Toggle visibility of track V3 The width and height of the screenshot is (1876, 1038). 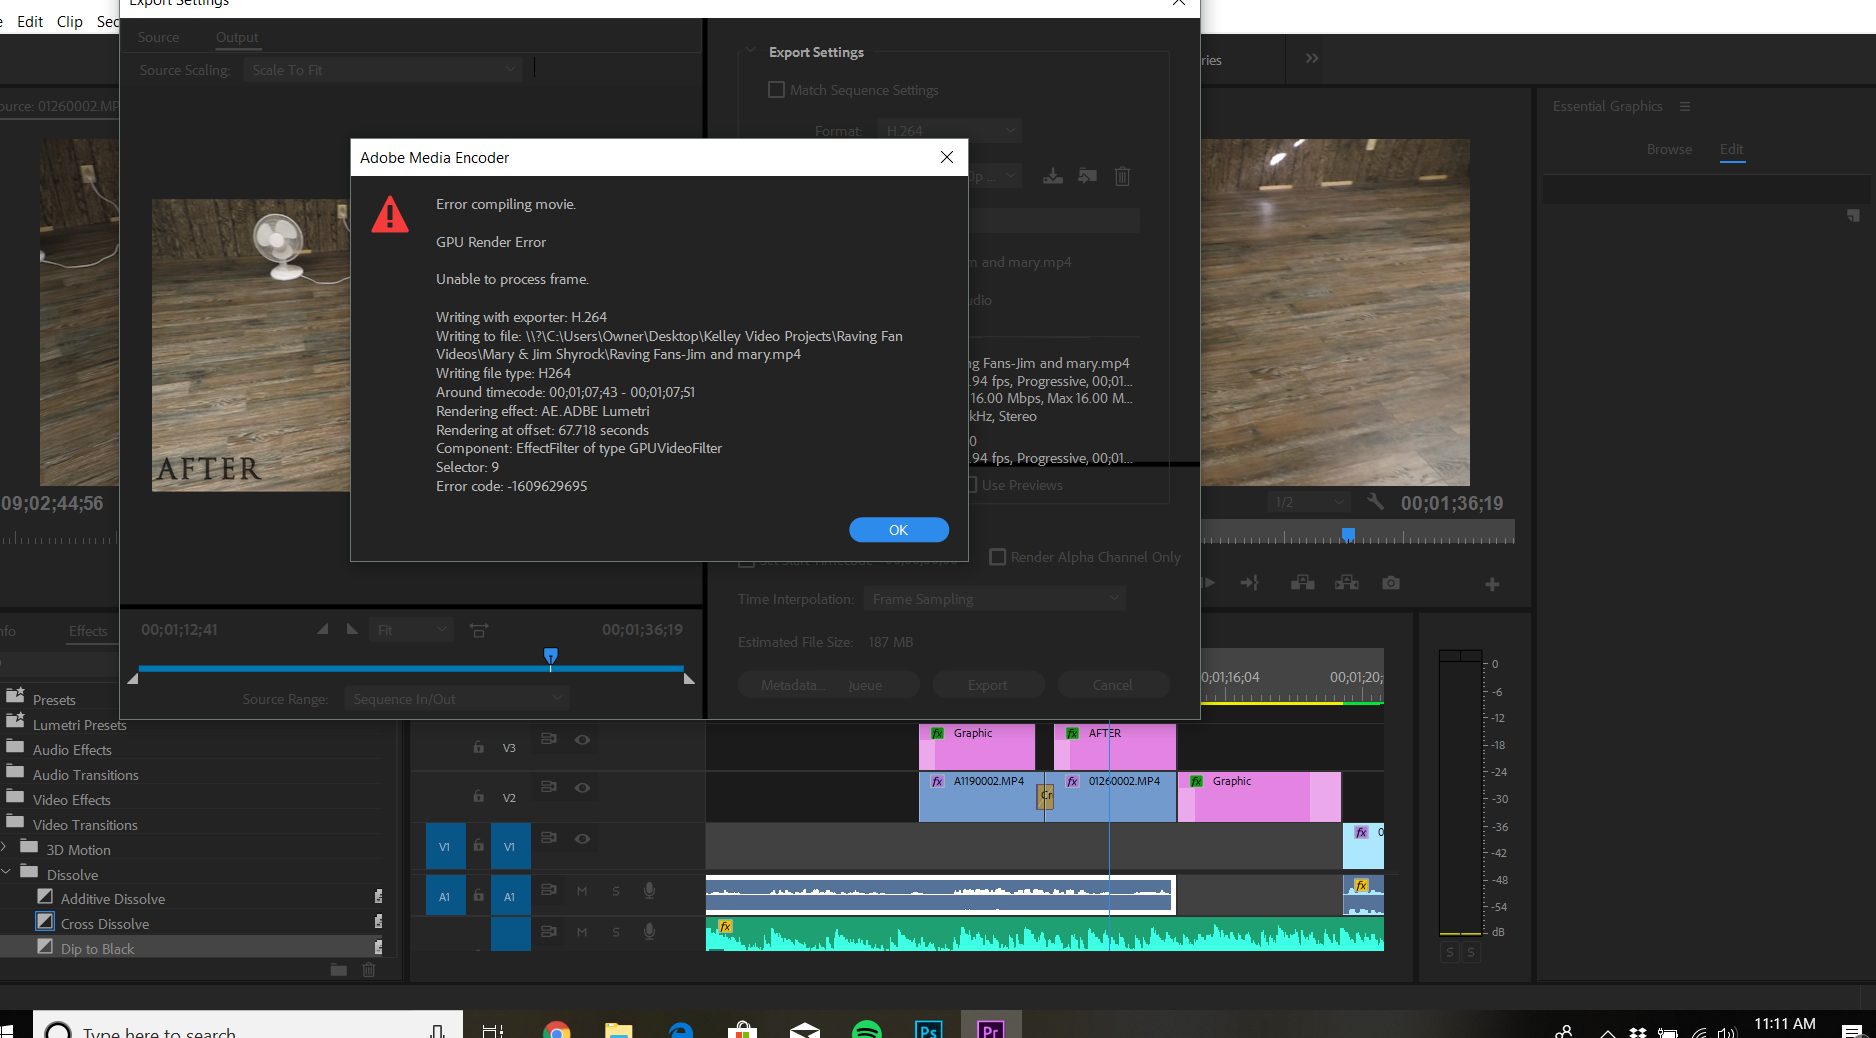coord(583,740)
